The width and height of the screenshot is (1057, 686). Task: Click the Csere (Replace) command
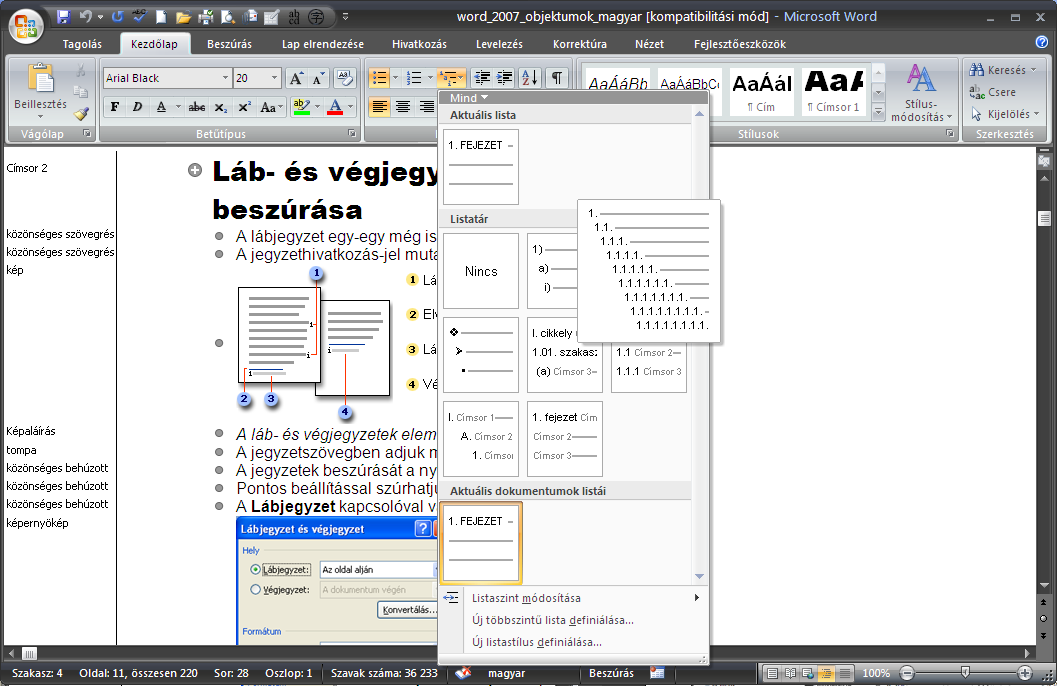pos(992,92)
